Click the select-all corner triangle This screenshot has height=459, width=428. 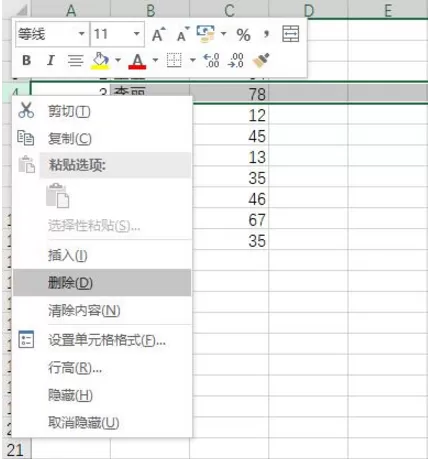point(21,11)
